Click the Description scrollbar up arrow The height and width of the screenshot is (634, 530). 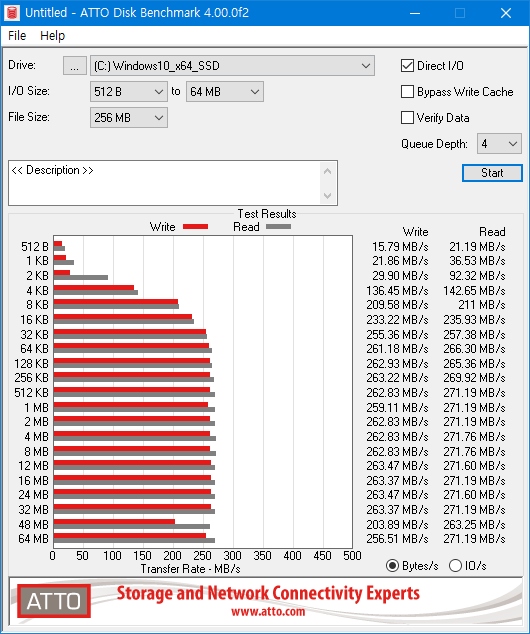tap(327, 171)
